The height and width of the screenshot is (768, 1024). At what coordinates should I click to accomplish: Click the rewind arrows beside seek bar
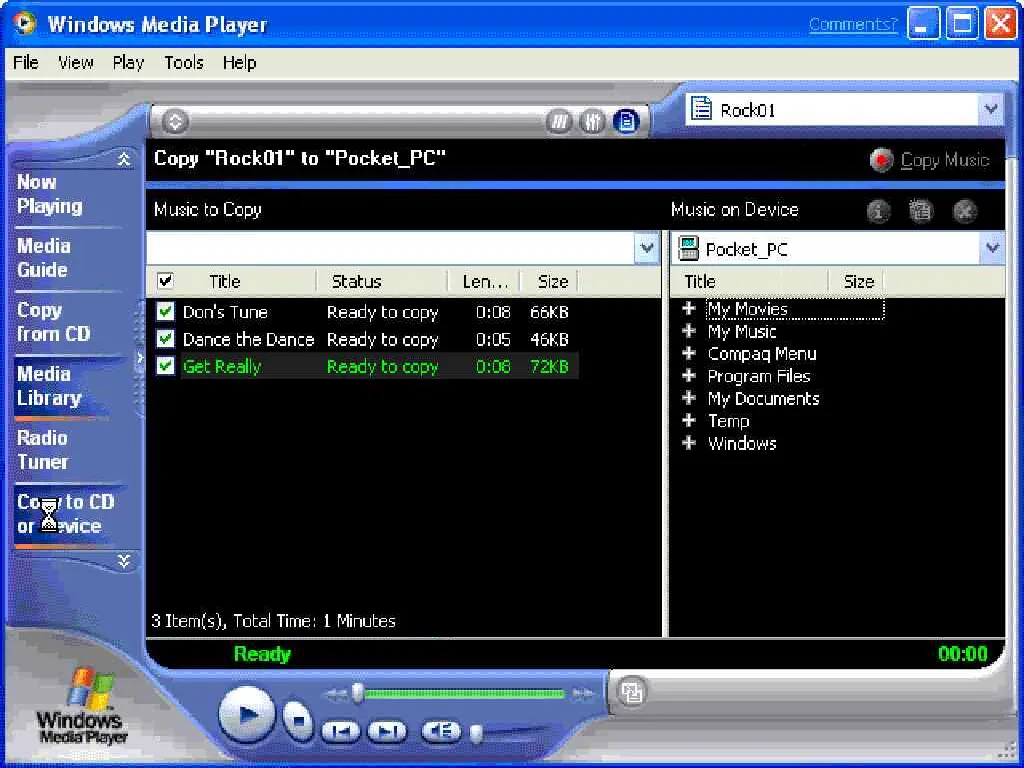[x=336, y=694]
